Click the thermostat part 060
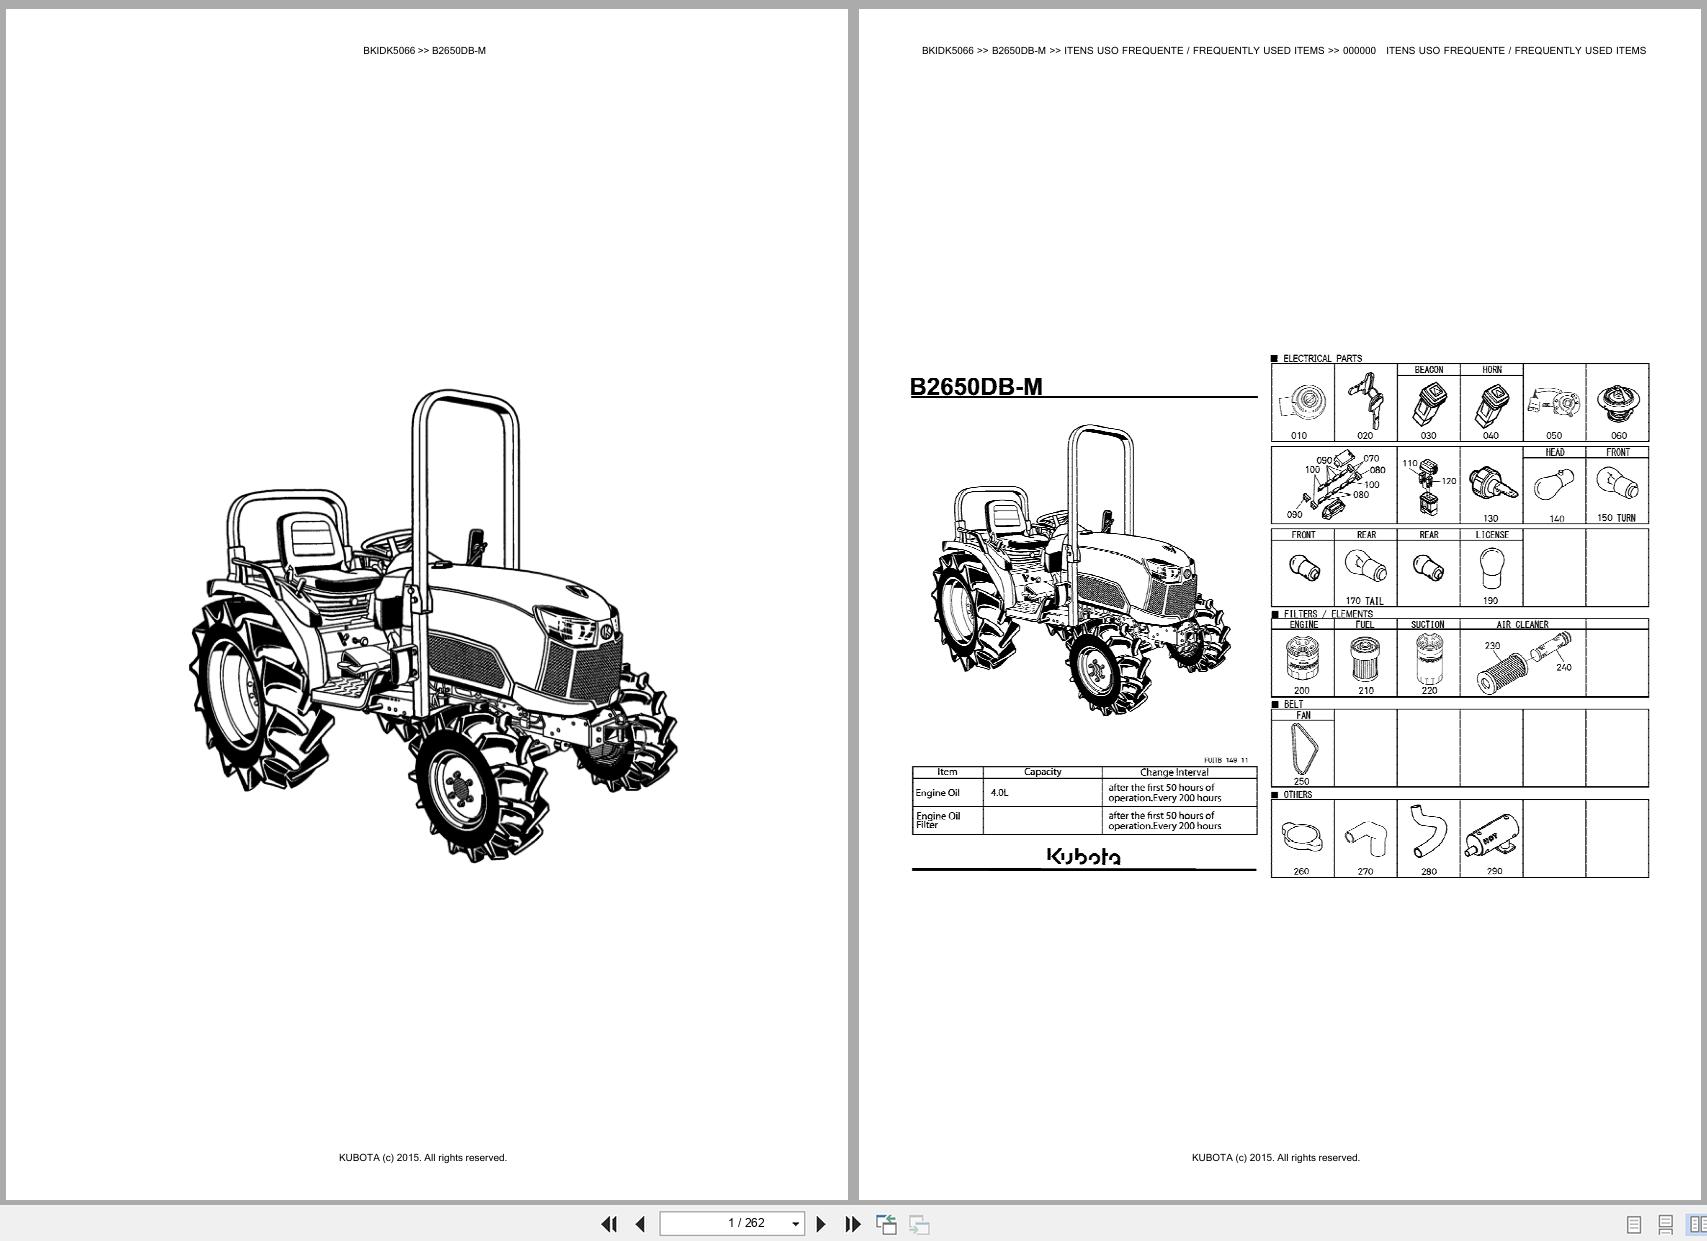 click(1617, 403)
